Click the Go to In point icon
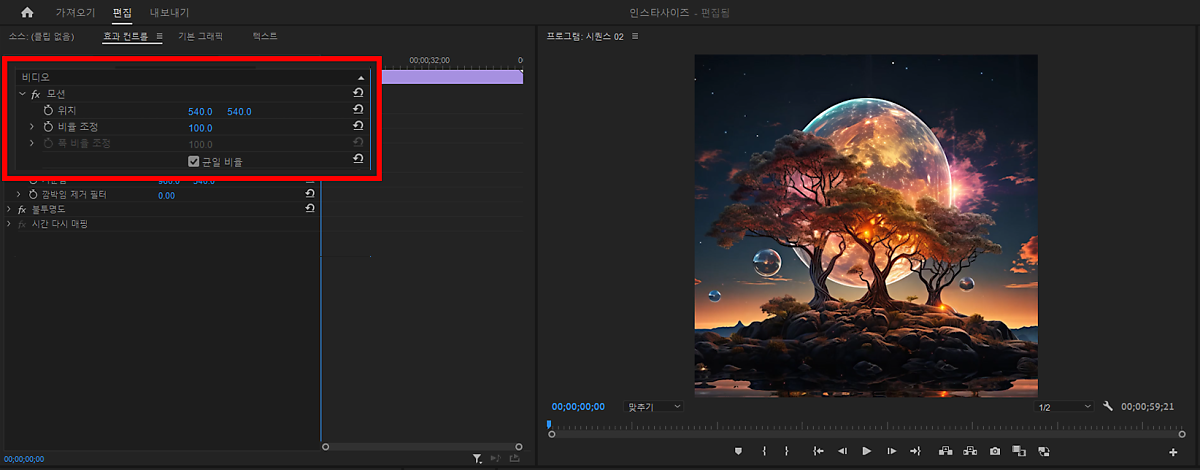The image size is (1200, 470). [818, 451]
